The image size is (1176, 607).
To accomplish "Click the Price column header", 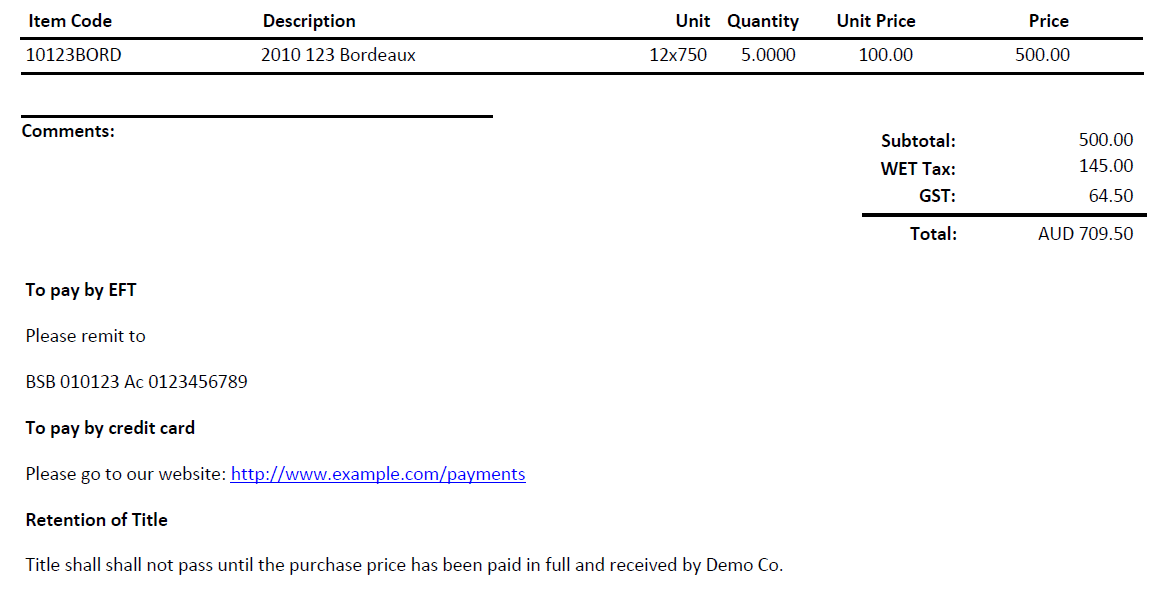I will click(1048, 21).
